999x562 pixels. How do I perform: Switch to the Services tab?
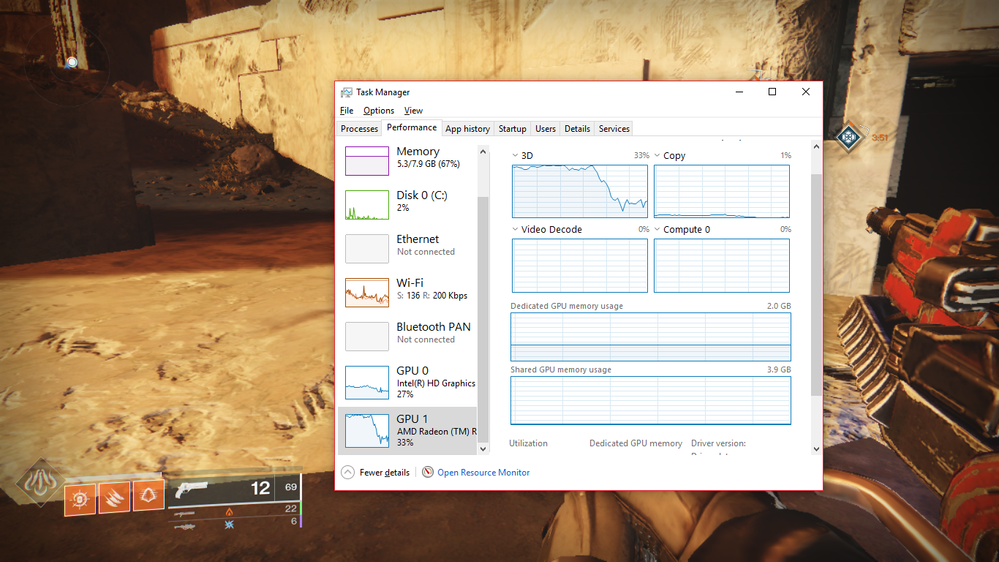[x=614, y=129]
